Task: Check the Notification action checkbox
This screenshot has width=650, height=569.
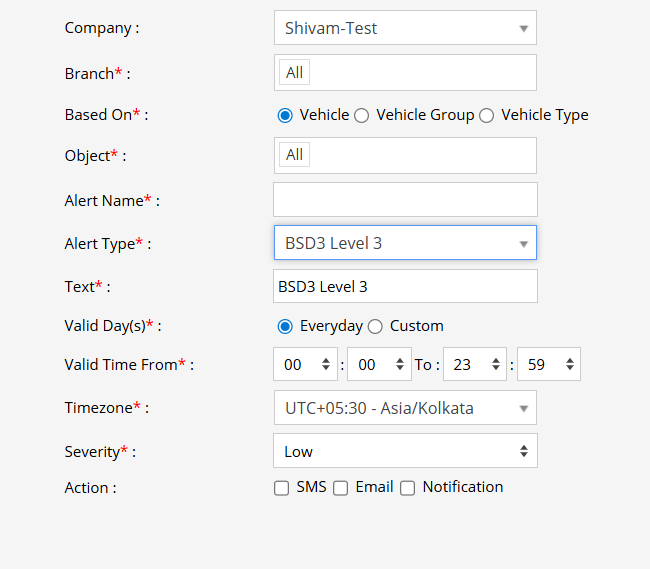Action: tap(408, 488)
